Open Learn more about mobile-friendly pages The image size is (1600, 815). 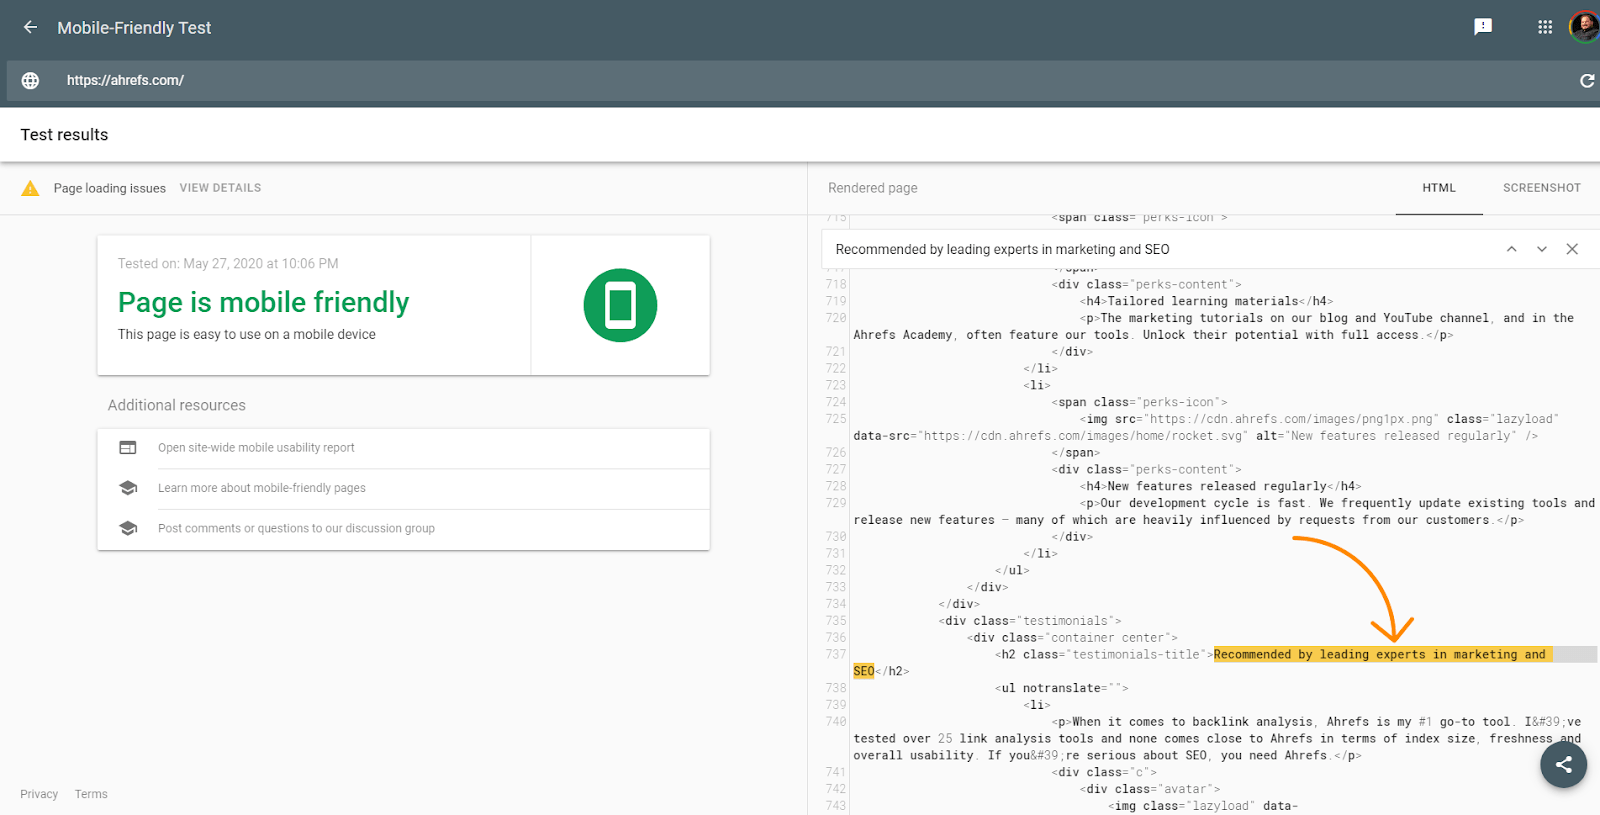(x=262, y=488)
